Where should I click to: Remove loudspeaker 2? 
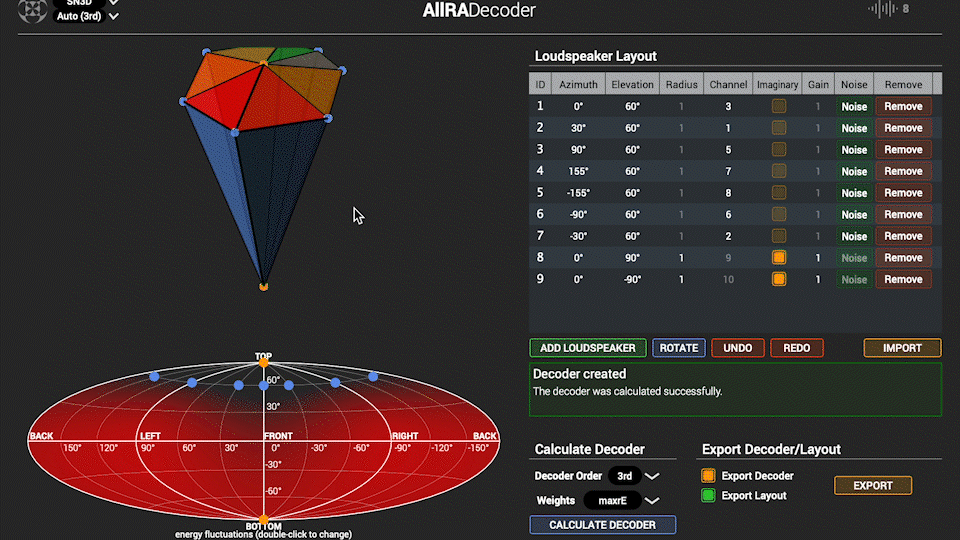tap(904, 128)
